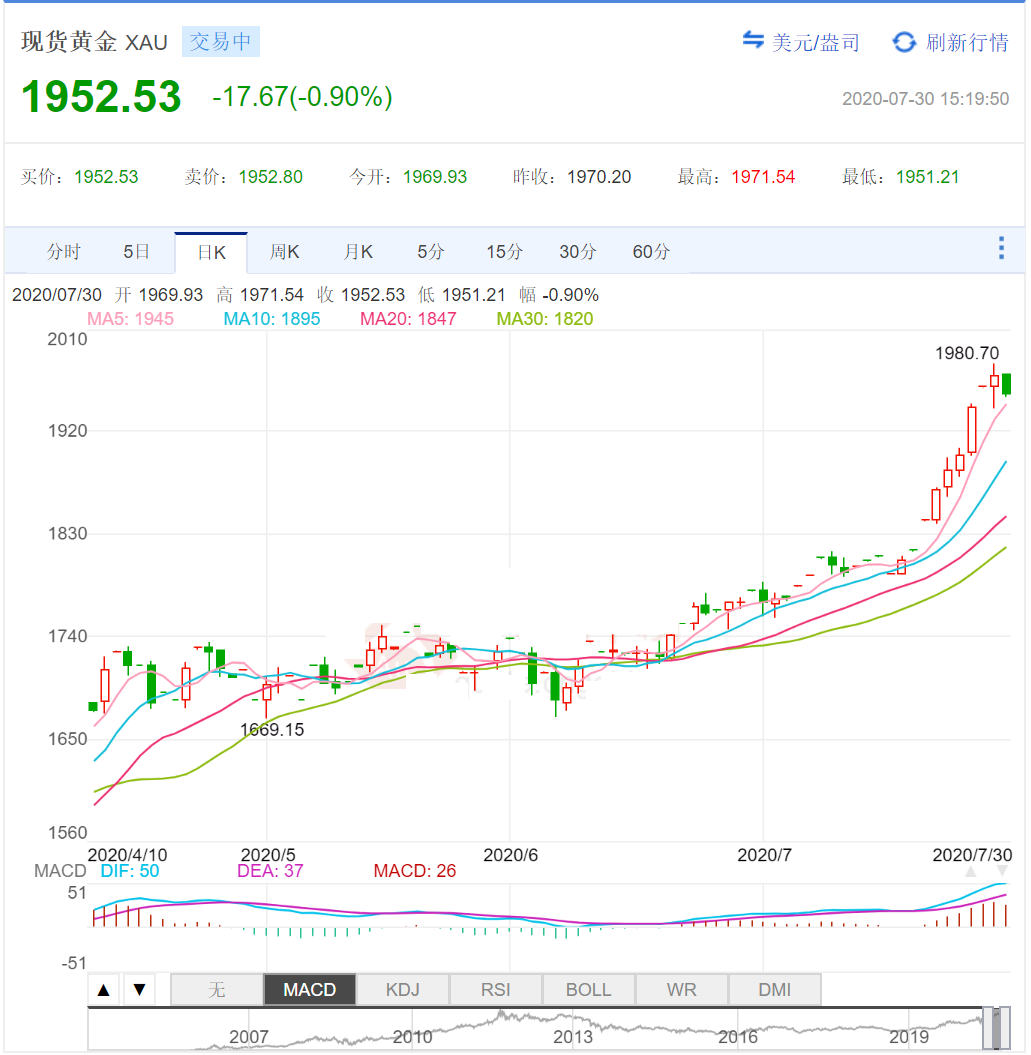
Task: Switch to the 60分 interval tab
Action: coord(651,252)
